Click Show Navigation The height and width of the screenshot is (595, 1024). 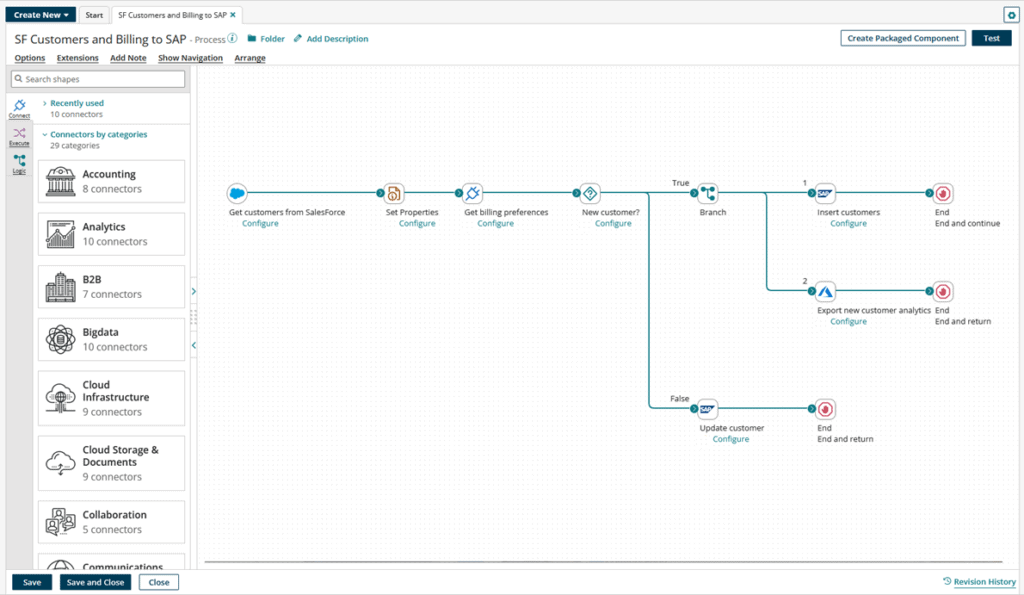tap(190, 58)
